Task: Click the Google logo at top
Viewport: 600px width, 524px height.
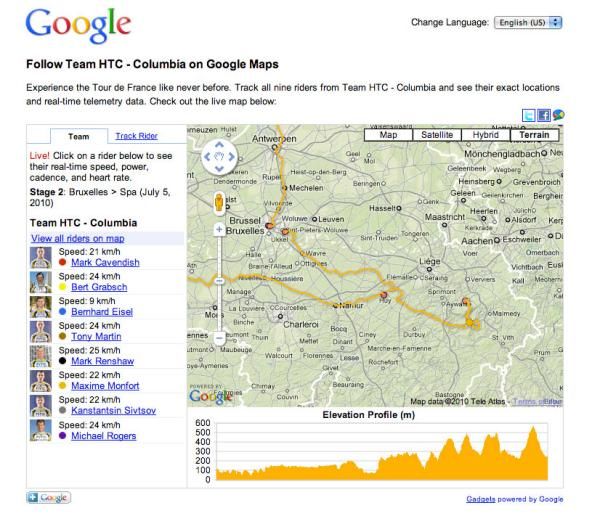Action: [78, 25]
